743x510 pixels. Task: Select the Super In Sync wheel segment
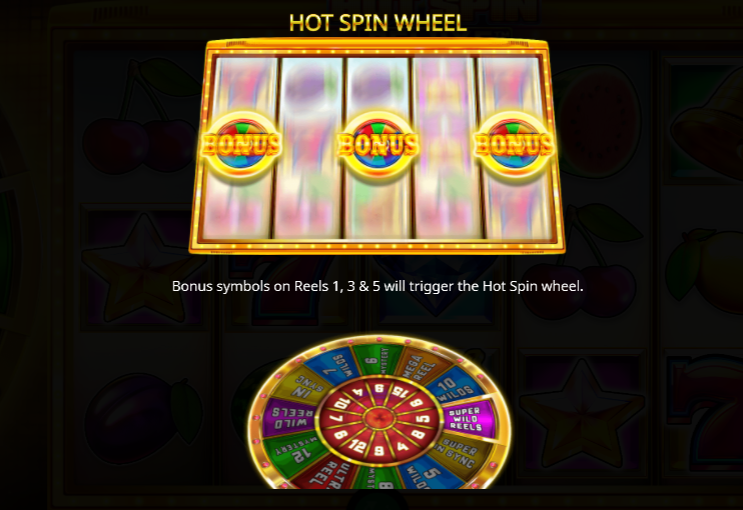click(458, 451)
